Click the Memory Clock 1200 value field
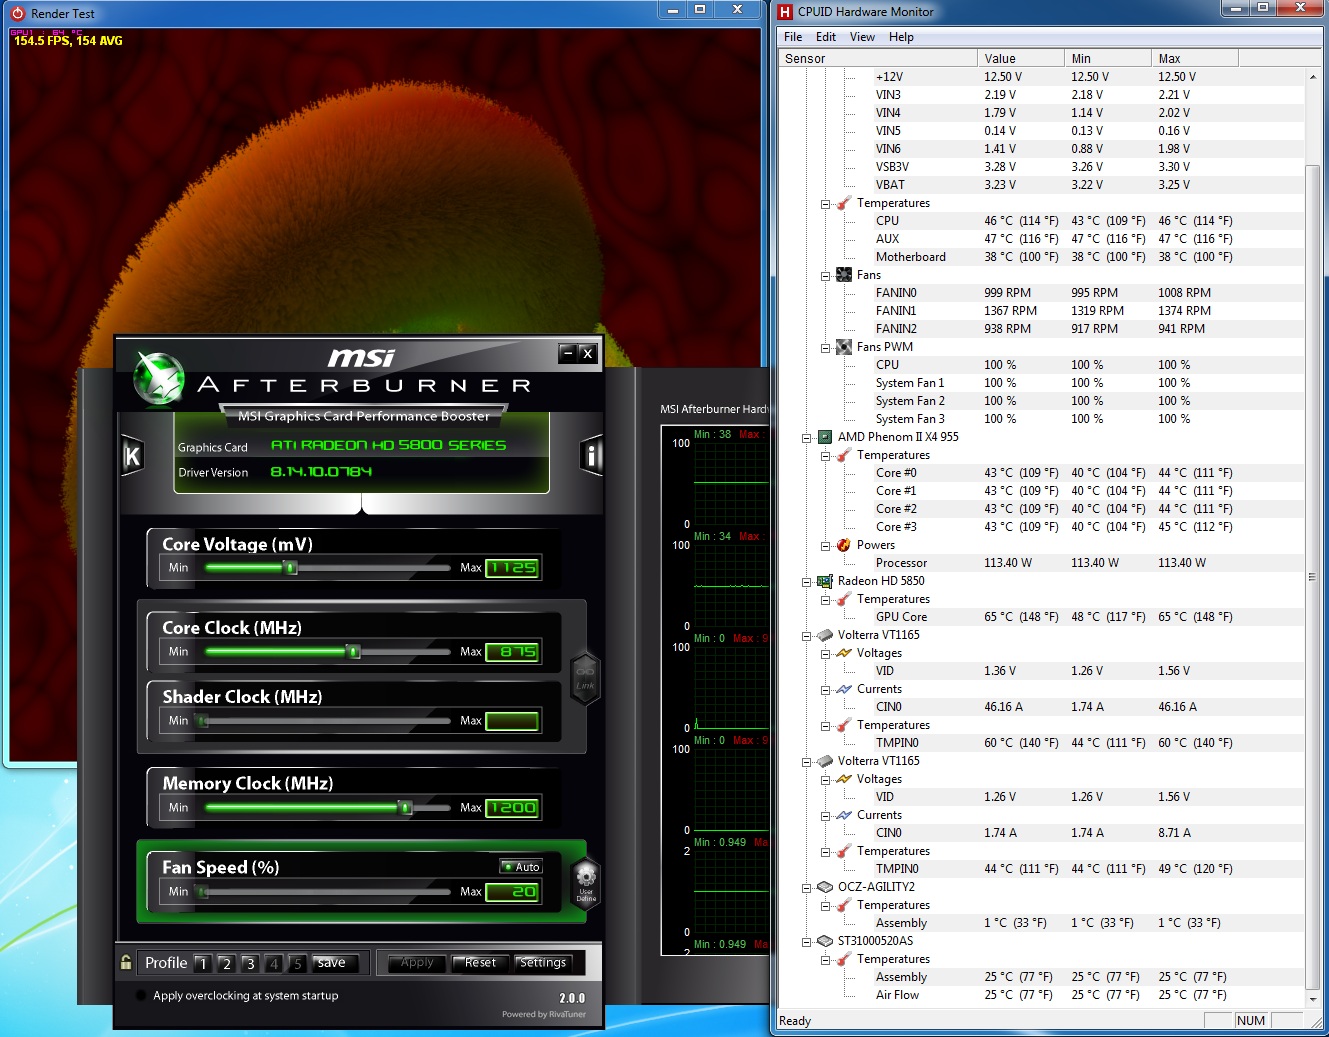The height and width of the screenshot is (1037, 1329). pyautogui.click(x=513, y=808)
